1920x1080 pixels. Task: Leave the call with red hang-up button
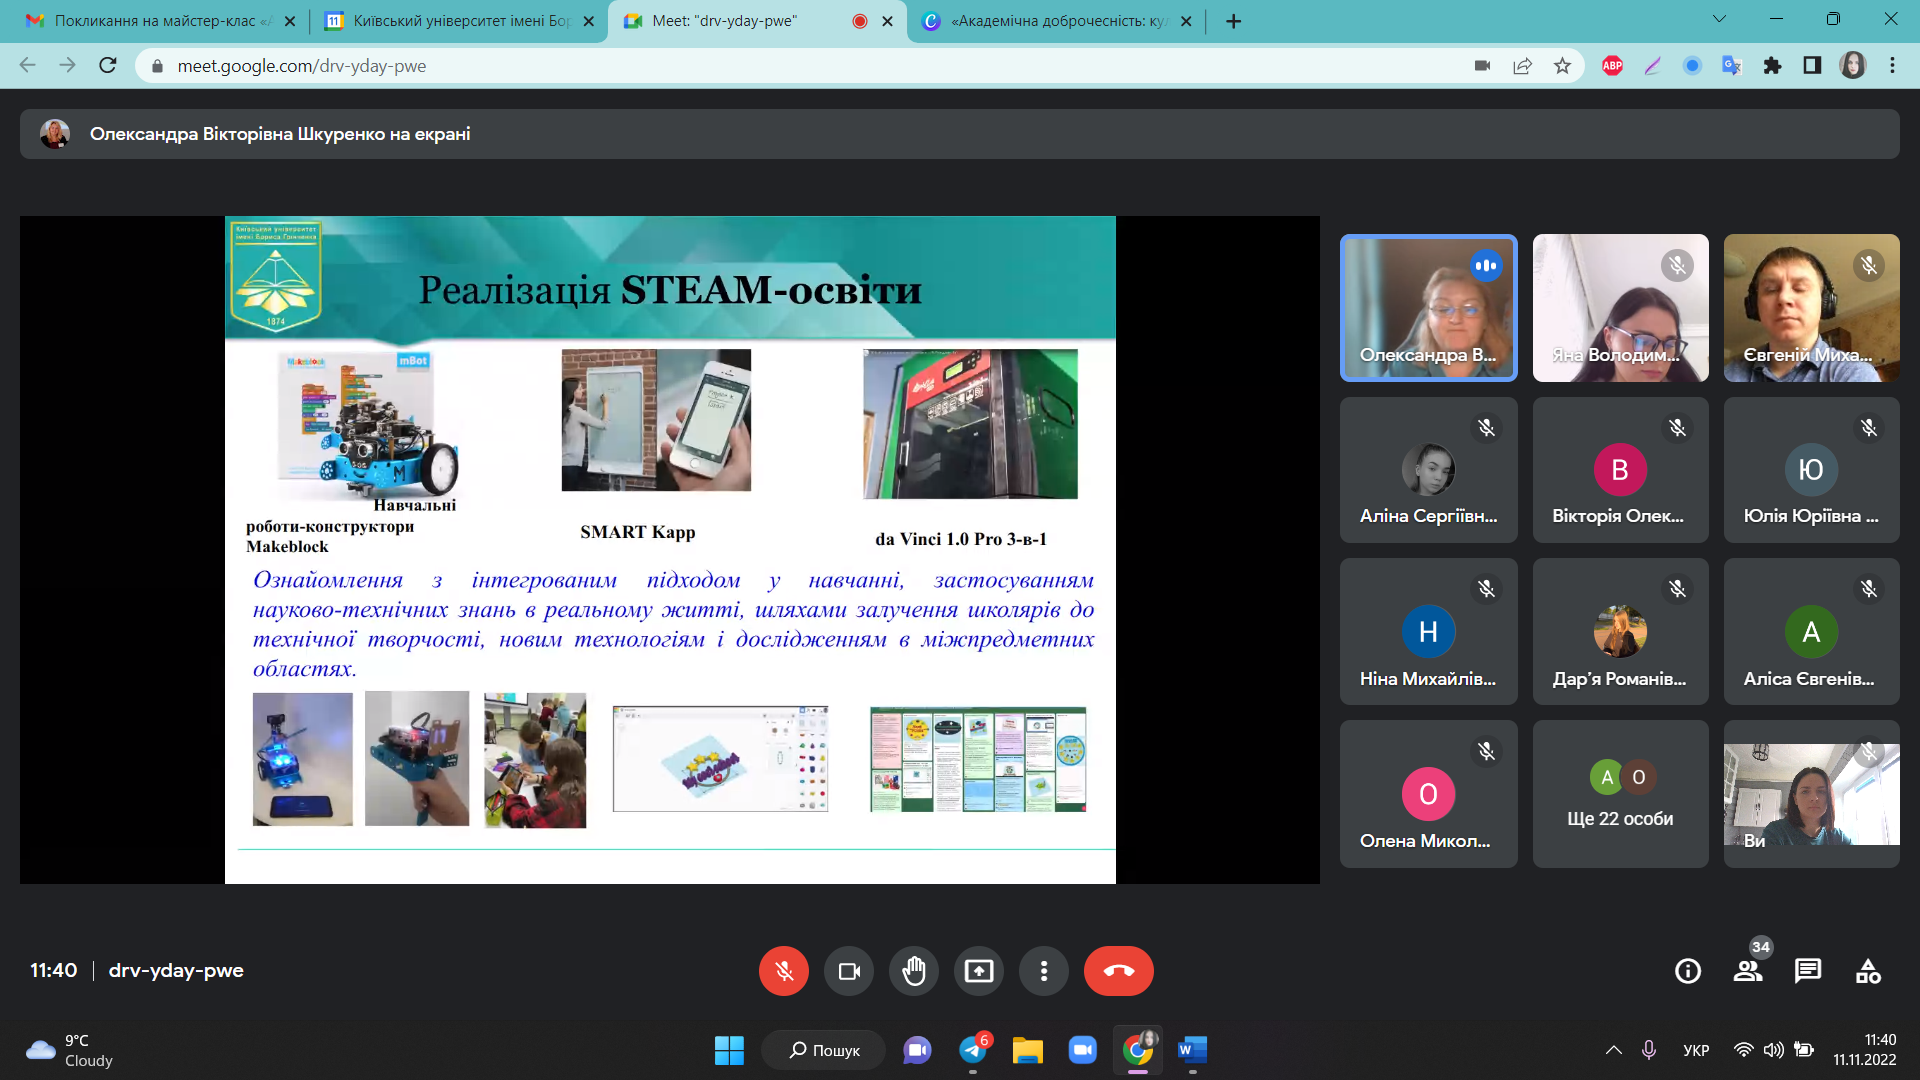(1118, 971)
